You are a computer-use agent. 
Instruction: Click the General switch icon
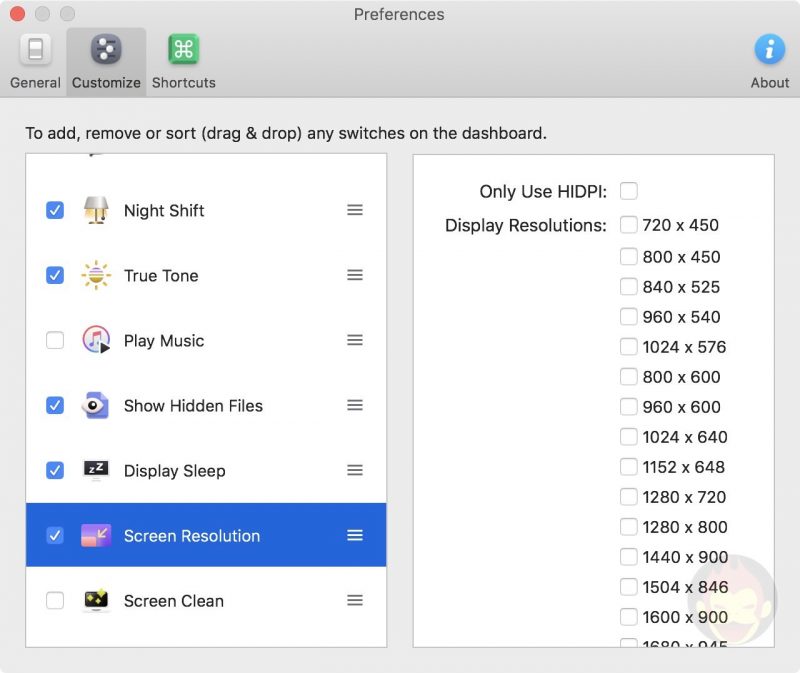[34, 49]
